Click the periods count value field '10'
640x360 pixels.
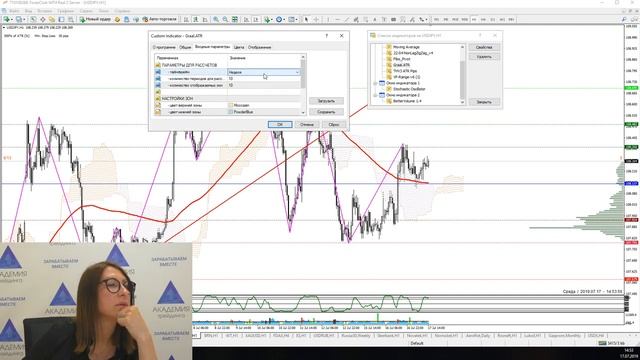click(264, 78)
